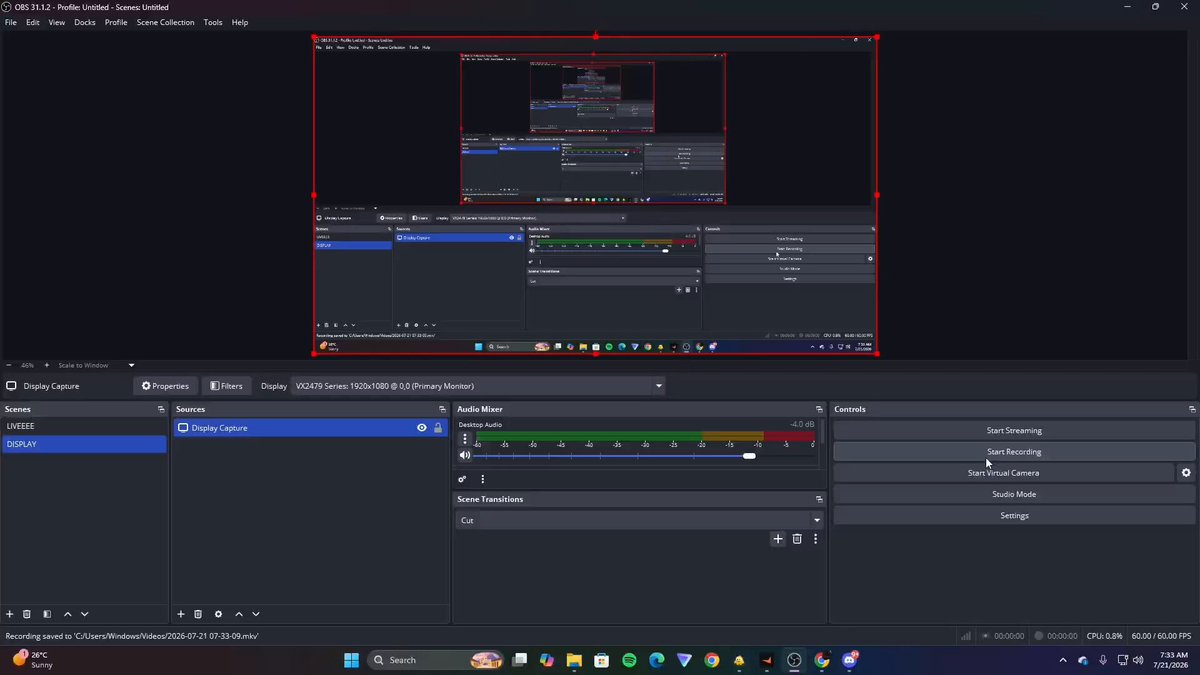Open the source Filters button
Image resolution: width=1200 pixels, height=675 pixels.
tap(226, 386)
